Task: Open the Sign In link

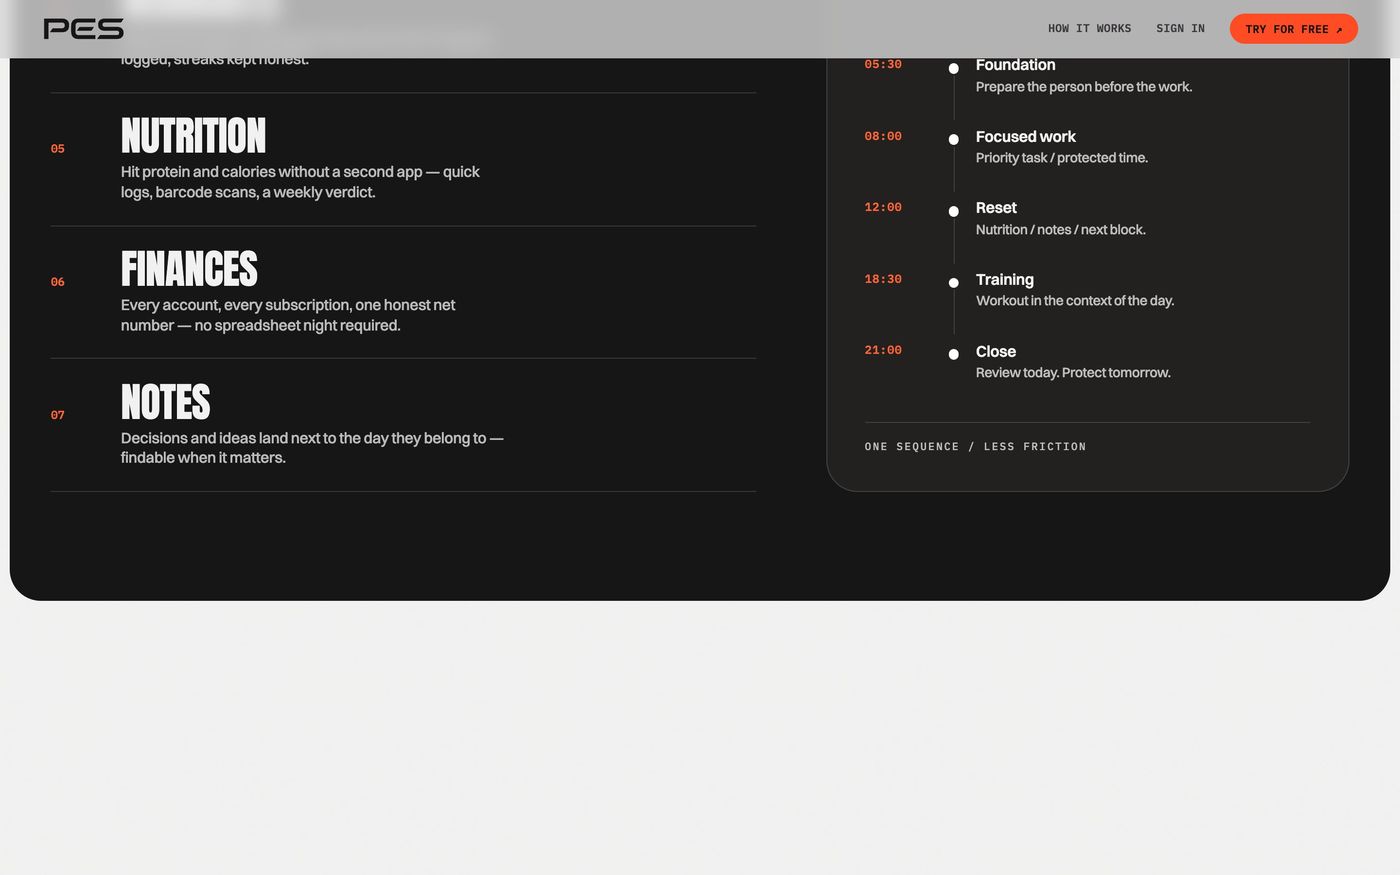Action: coord(1180,29)
